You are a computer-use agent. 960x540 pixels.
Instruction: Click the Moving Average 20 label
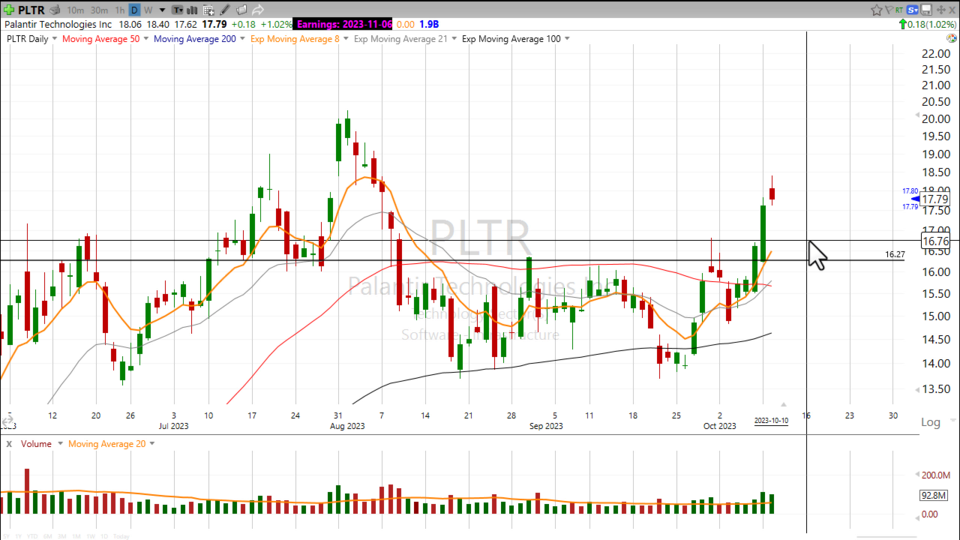(x=107, y=444)
